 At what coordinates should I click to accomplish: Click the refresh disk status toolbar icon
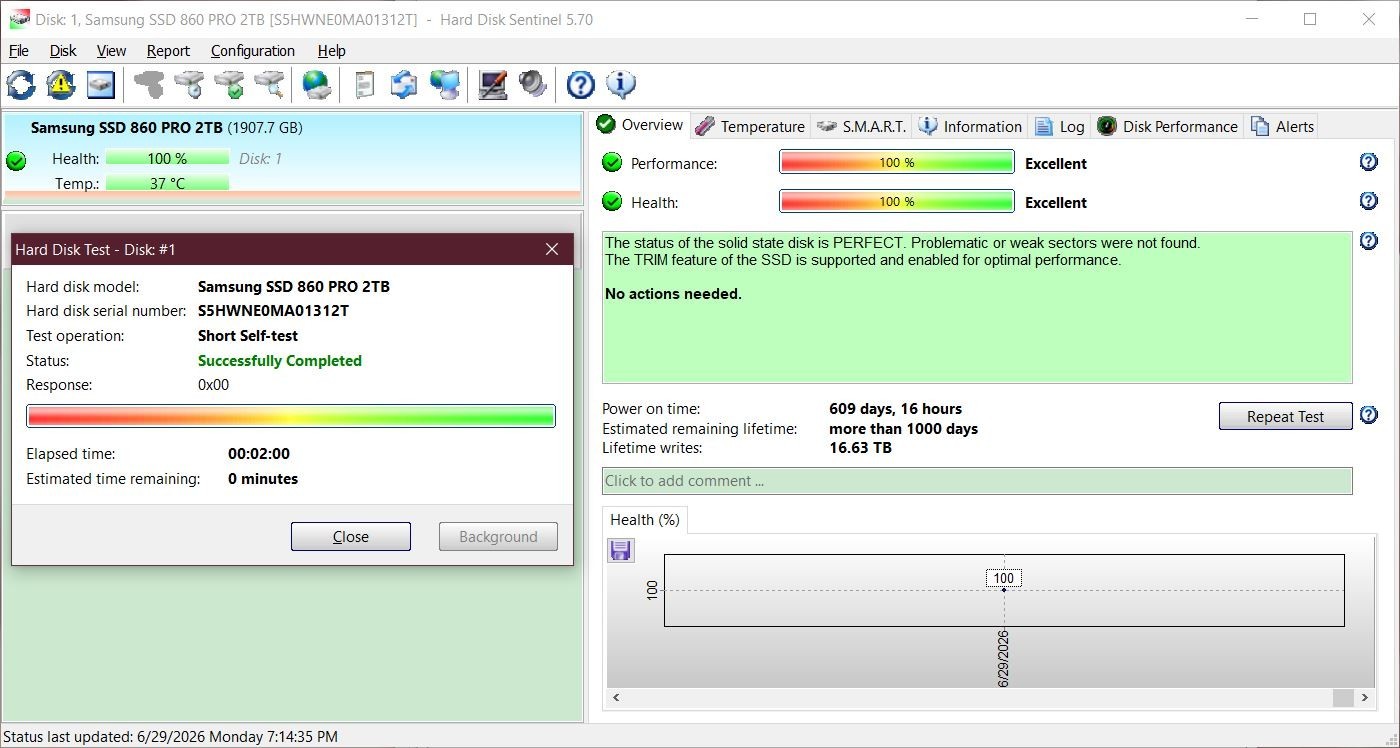click(x=21, y=85)
